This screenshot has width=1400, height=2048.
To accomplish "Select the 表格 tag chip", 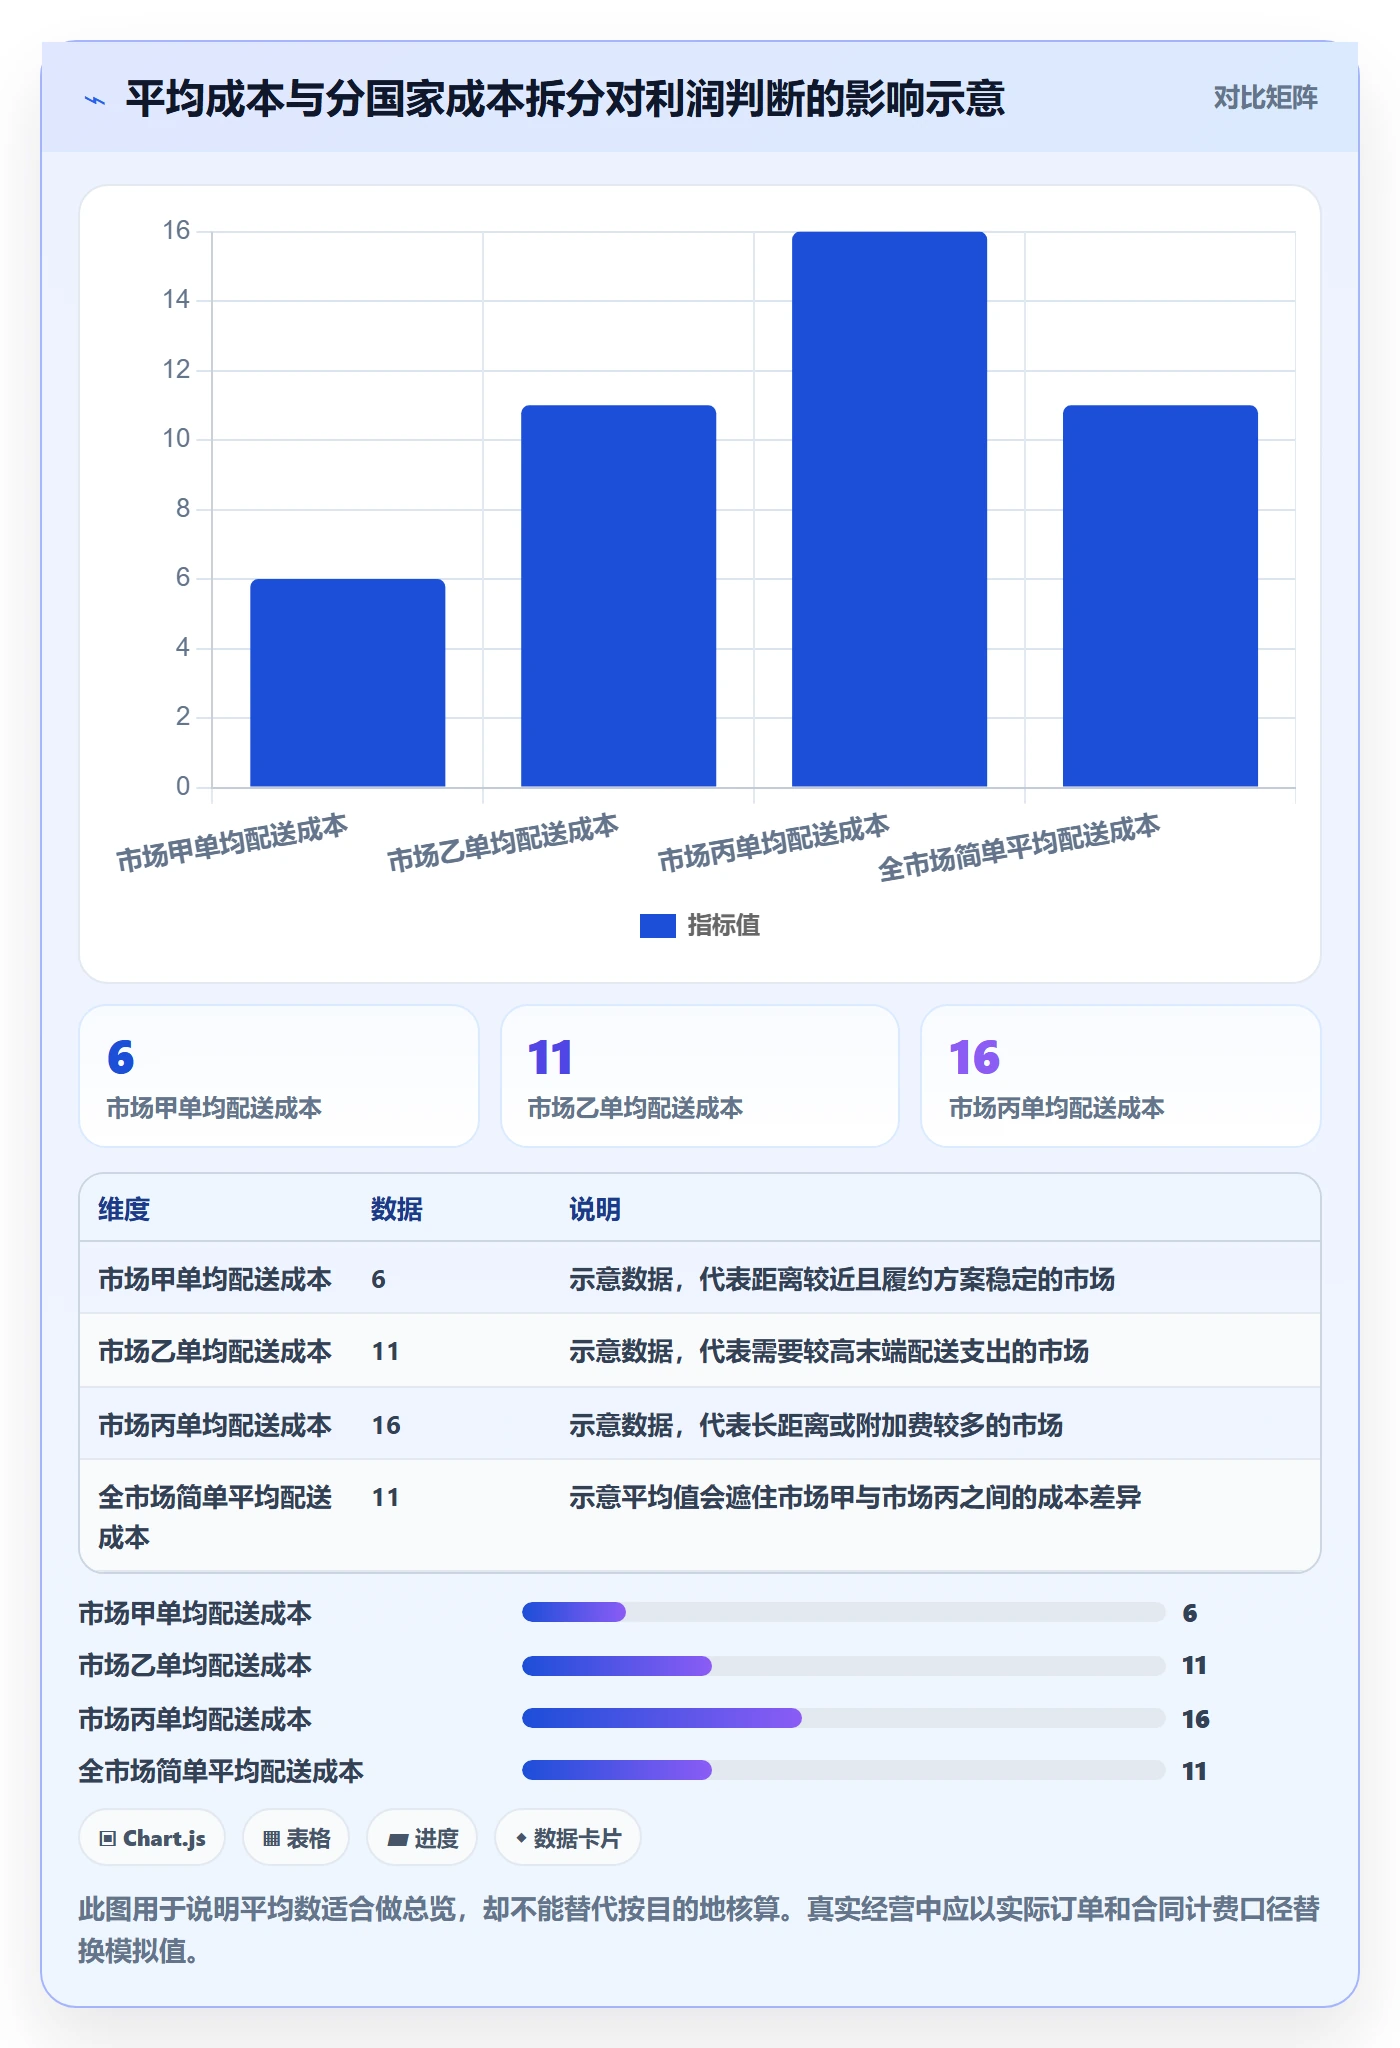I will tap(296, 1838).
